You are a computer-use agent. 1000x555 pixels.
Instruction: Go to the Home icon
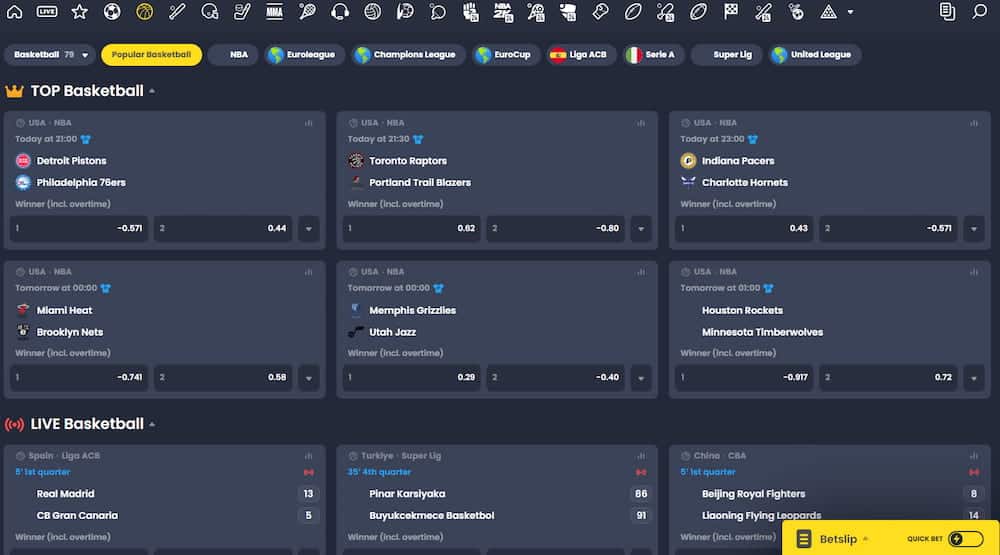(14, 11)
